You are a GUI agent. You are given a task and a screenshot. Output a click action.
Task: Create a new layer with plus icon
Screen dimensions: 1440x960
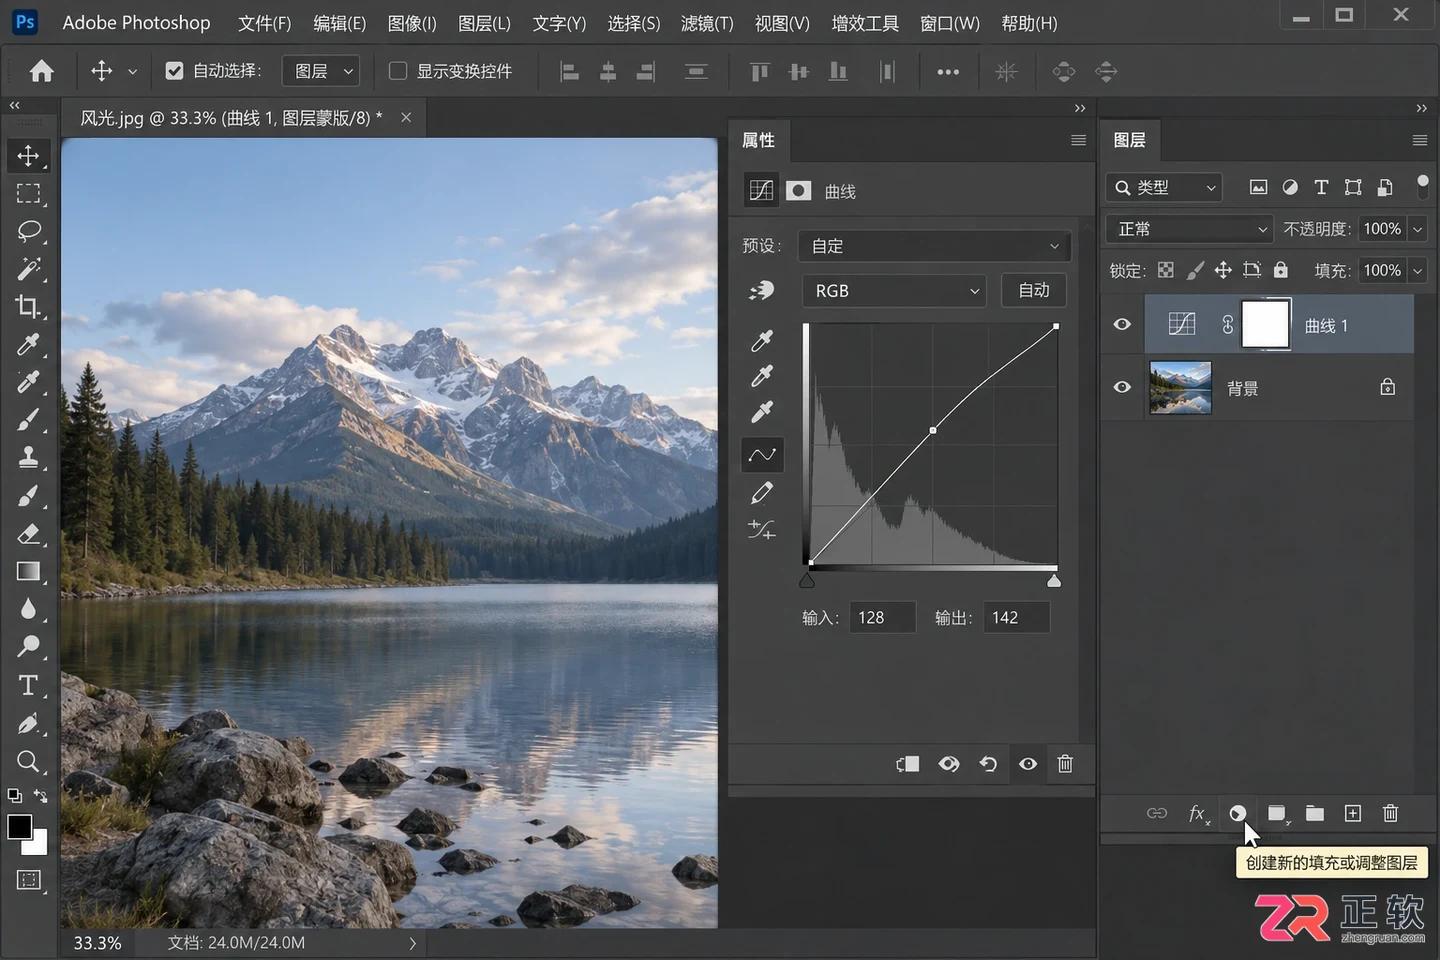tap(1353, 813)
